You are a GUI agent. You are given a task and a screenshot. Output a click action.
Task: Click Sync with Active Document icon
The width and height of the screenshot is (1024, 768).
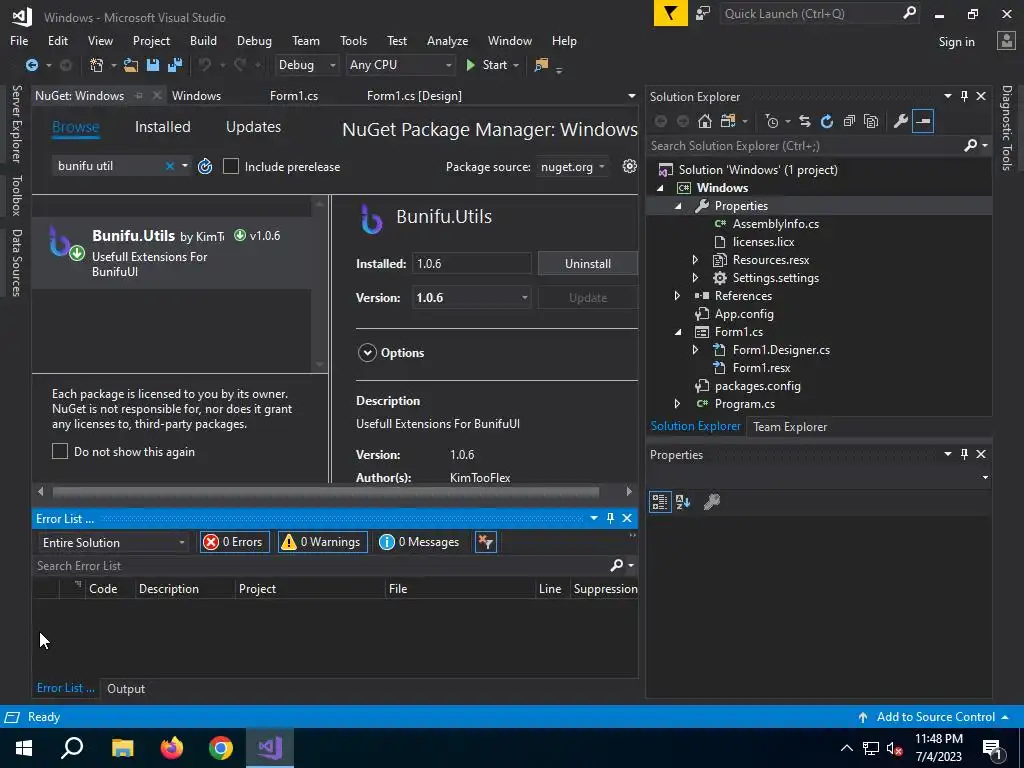tap(805, 121)
